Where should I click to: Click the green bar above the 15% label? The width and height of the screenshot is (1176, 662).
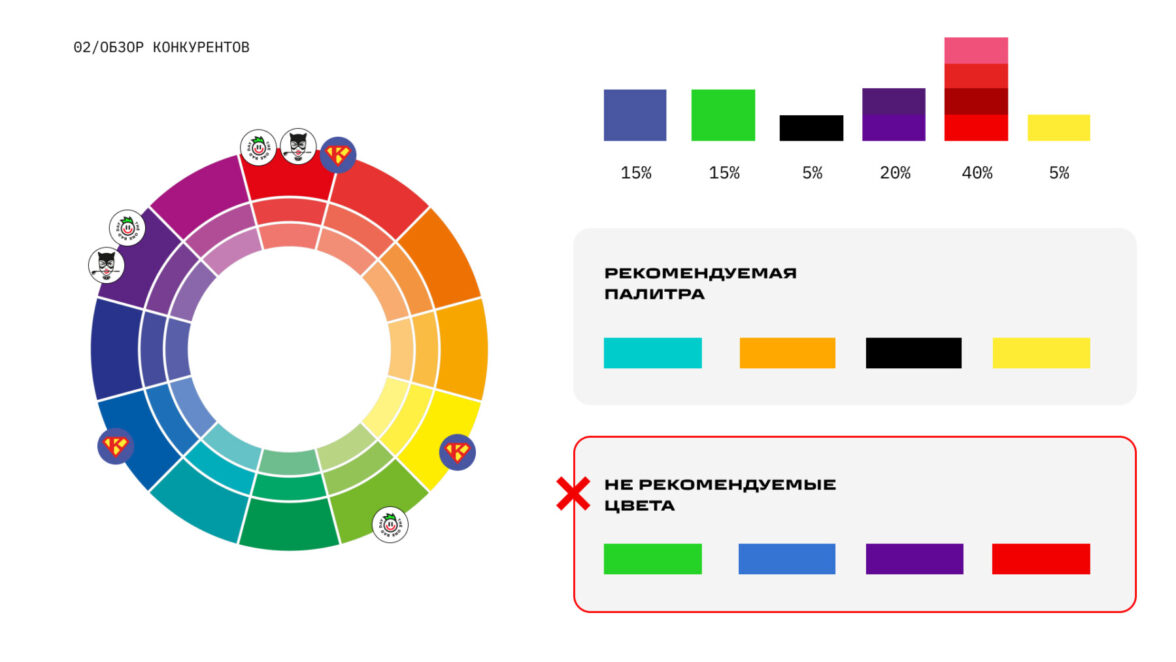(x=723, y=115)
